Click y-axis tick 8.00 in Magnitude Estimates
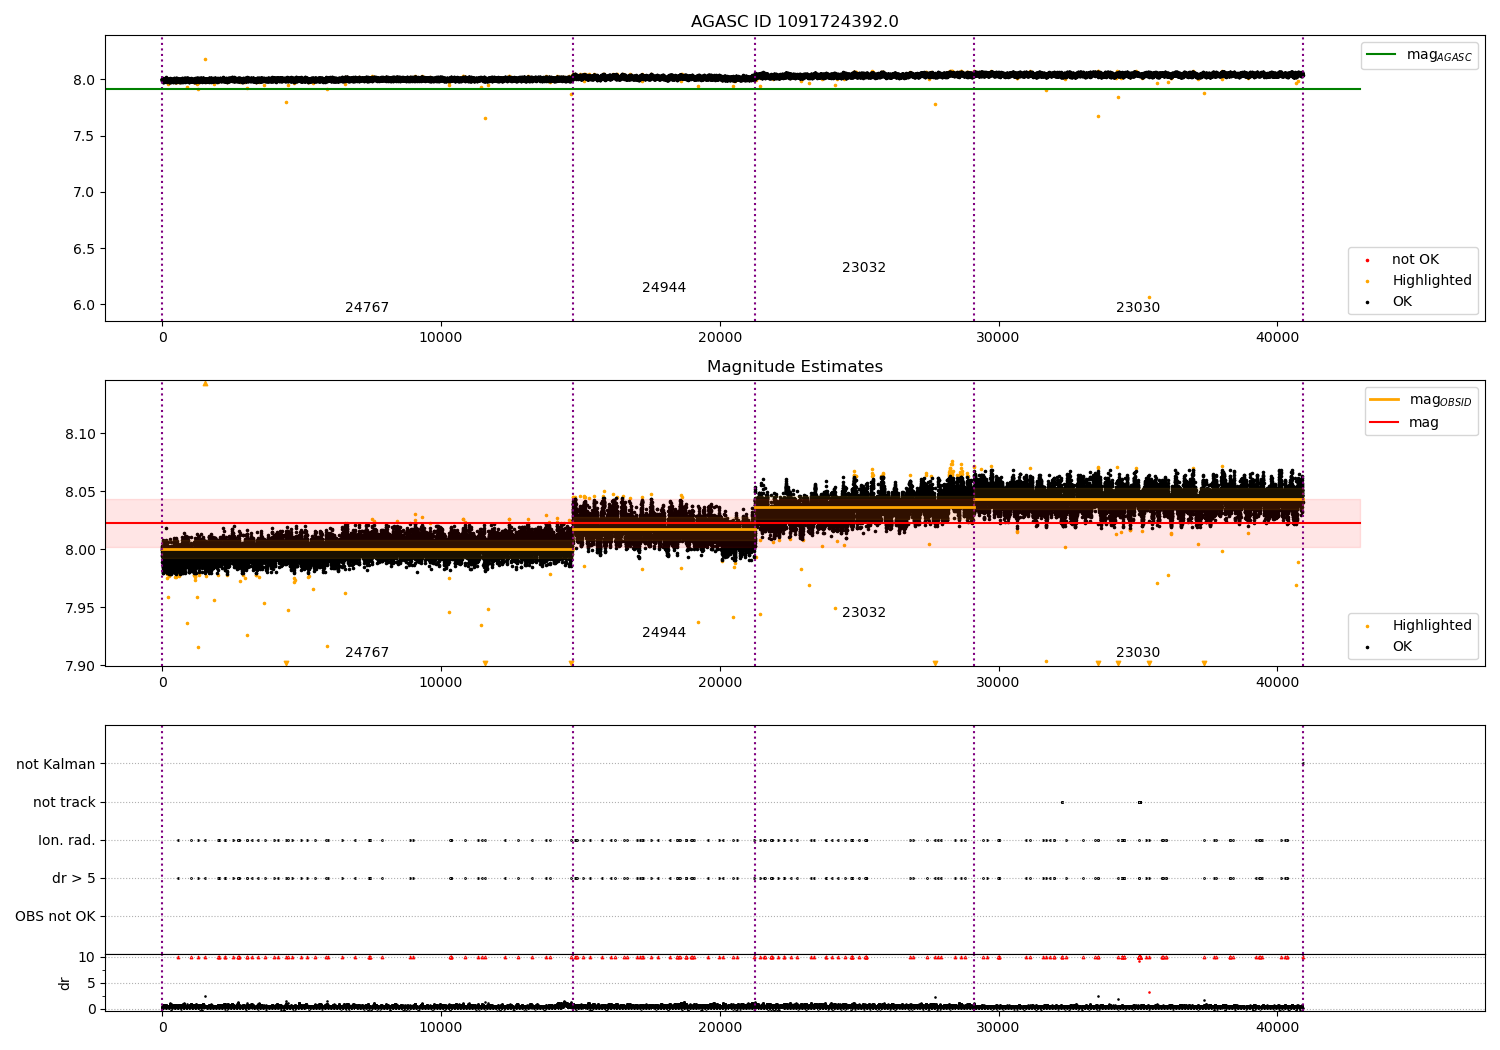This screenshot has width=1500, height=1050. click(80, 551)
